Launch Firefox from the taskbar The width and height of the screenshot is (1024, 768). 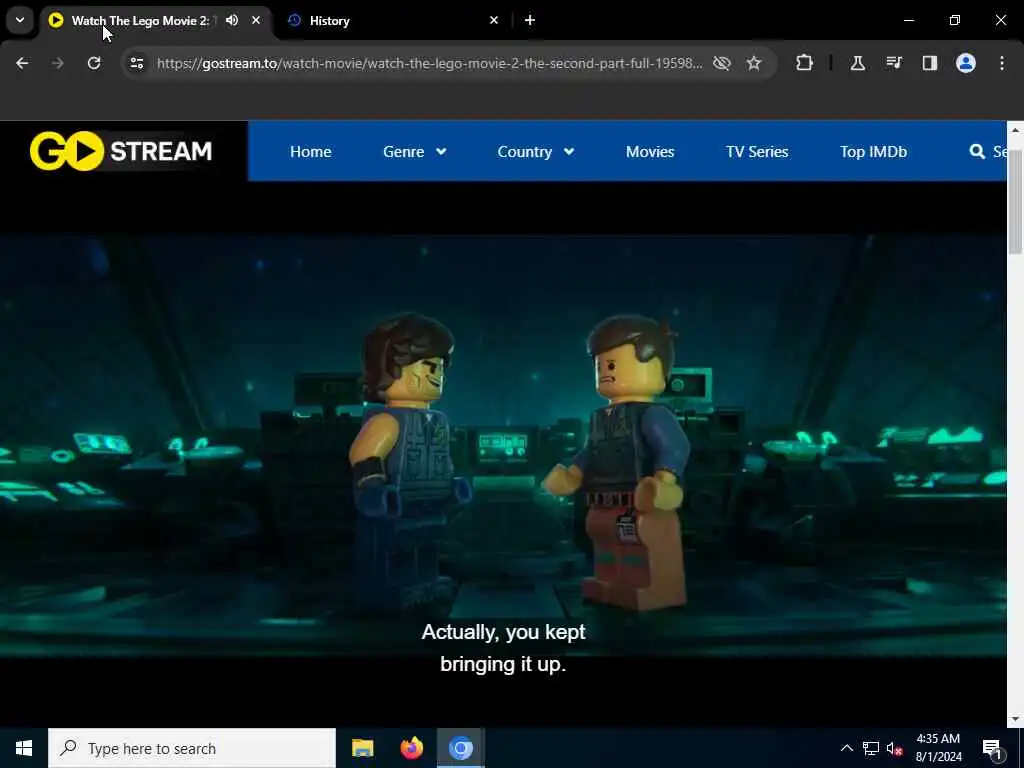coord(411,748)
